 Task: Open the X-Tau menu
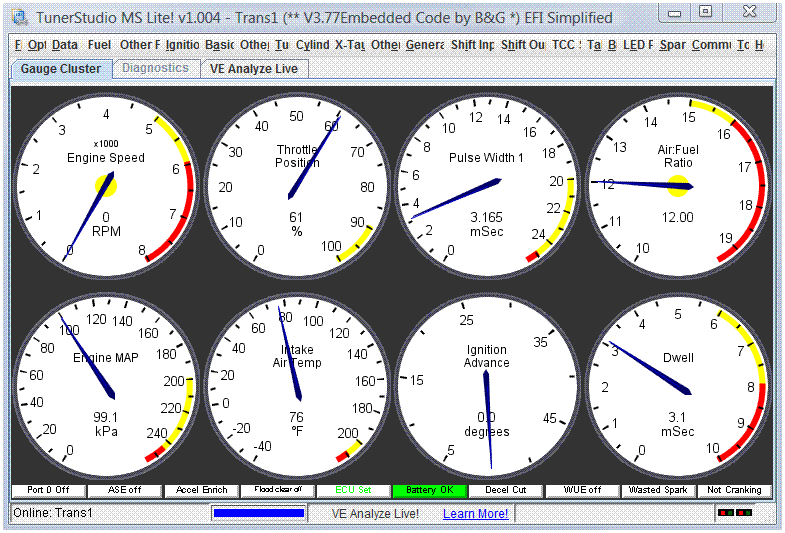pyautogui.click(x=349, y=45)
